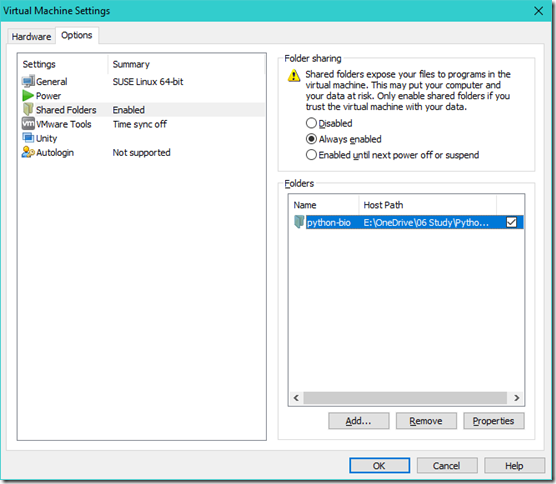
Task: Click the VMware Tools vm icon
Action: [28, 124]
